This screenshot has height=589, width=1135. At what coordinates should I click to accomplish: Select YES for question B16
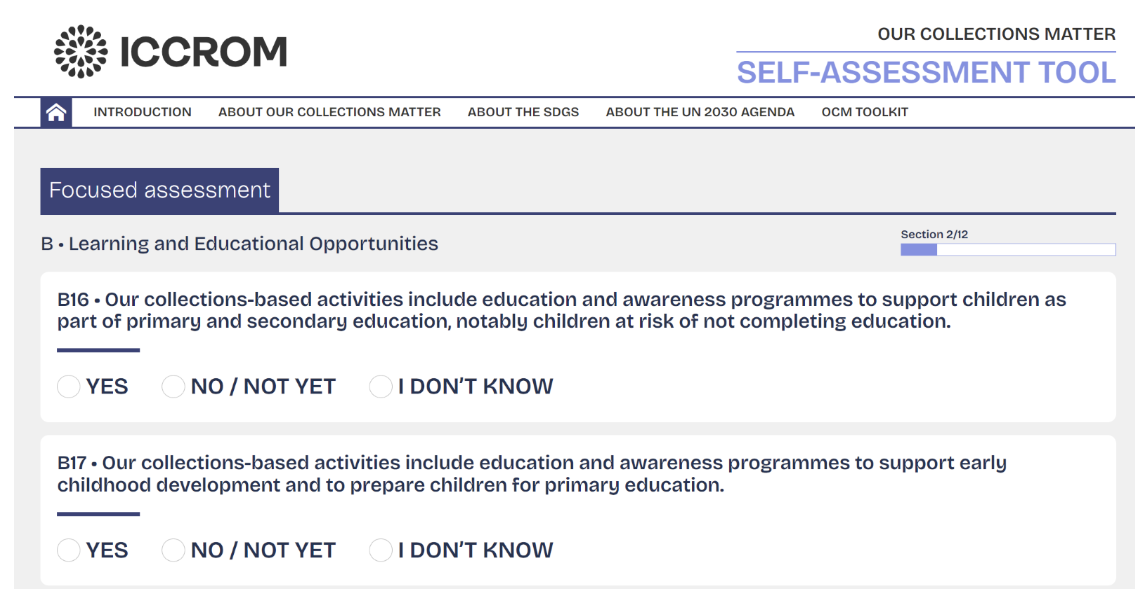(68, 386)
